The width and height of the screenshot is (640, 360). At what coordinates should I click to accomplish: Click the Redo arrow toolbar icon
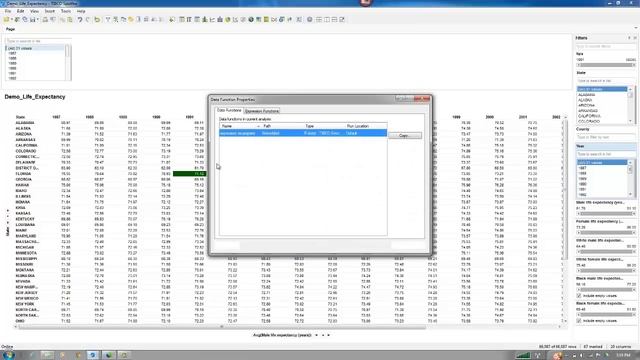tap(88, 19)
